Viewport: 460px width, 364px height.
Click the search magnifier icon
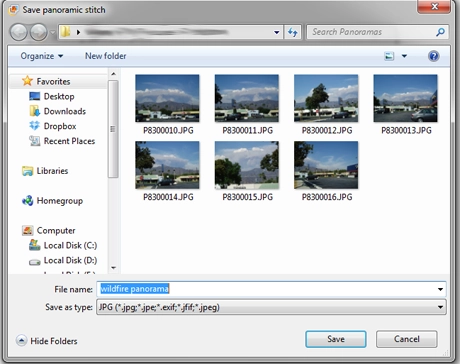coord(440,32)
